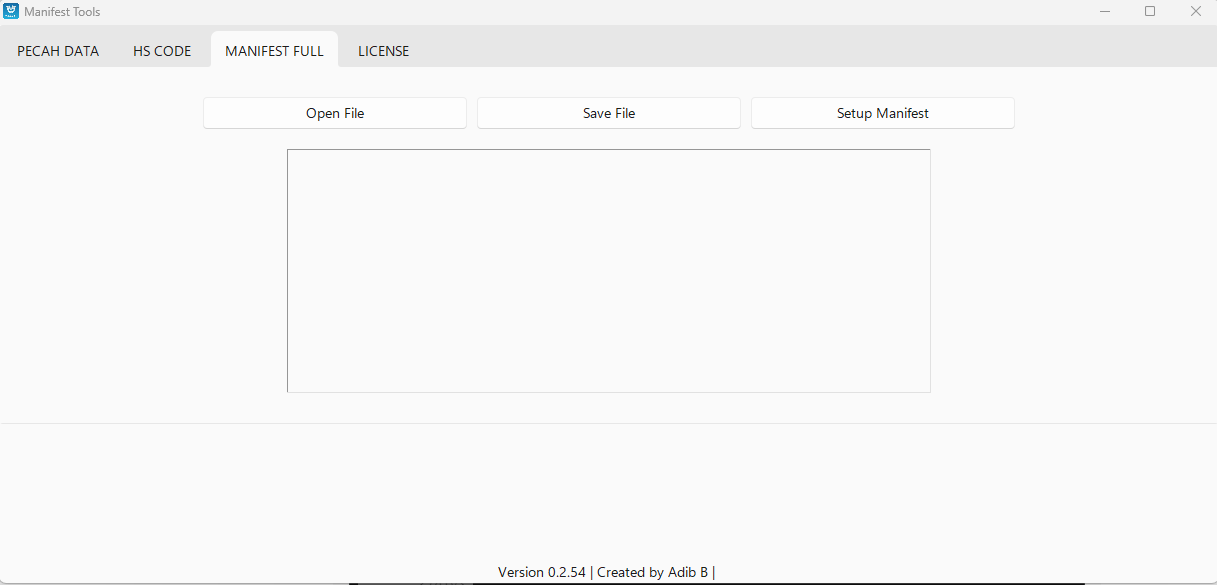
Task: Launch Setup Manifest
Action: coord(882,113)
